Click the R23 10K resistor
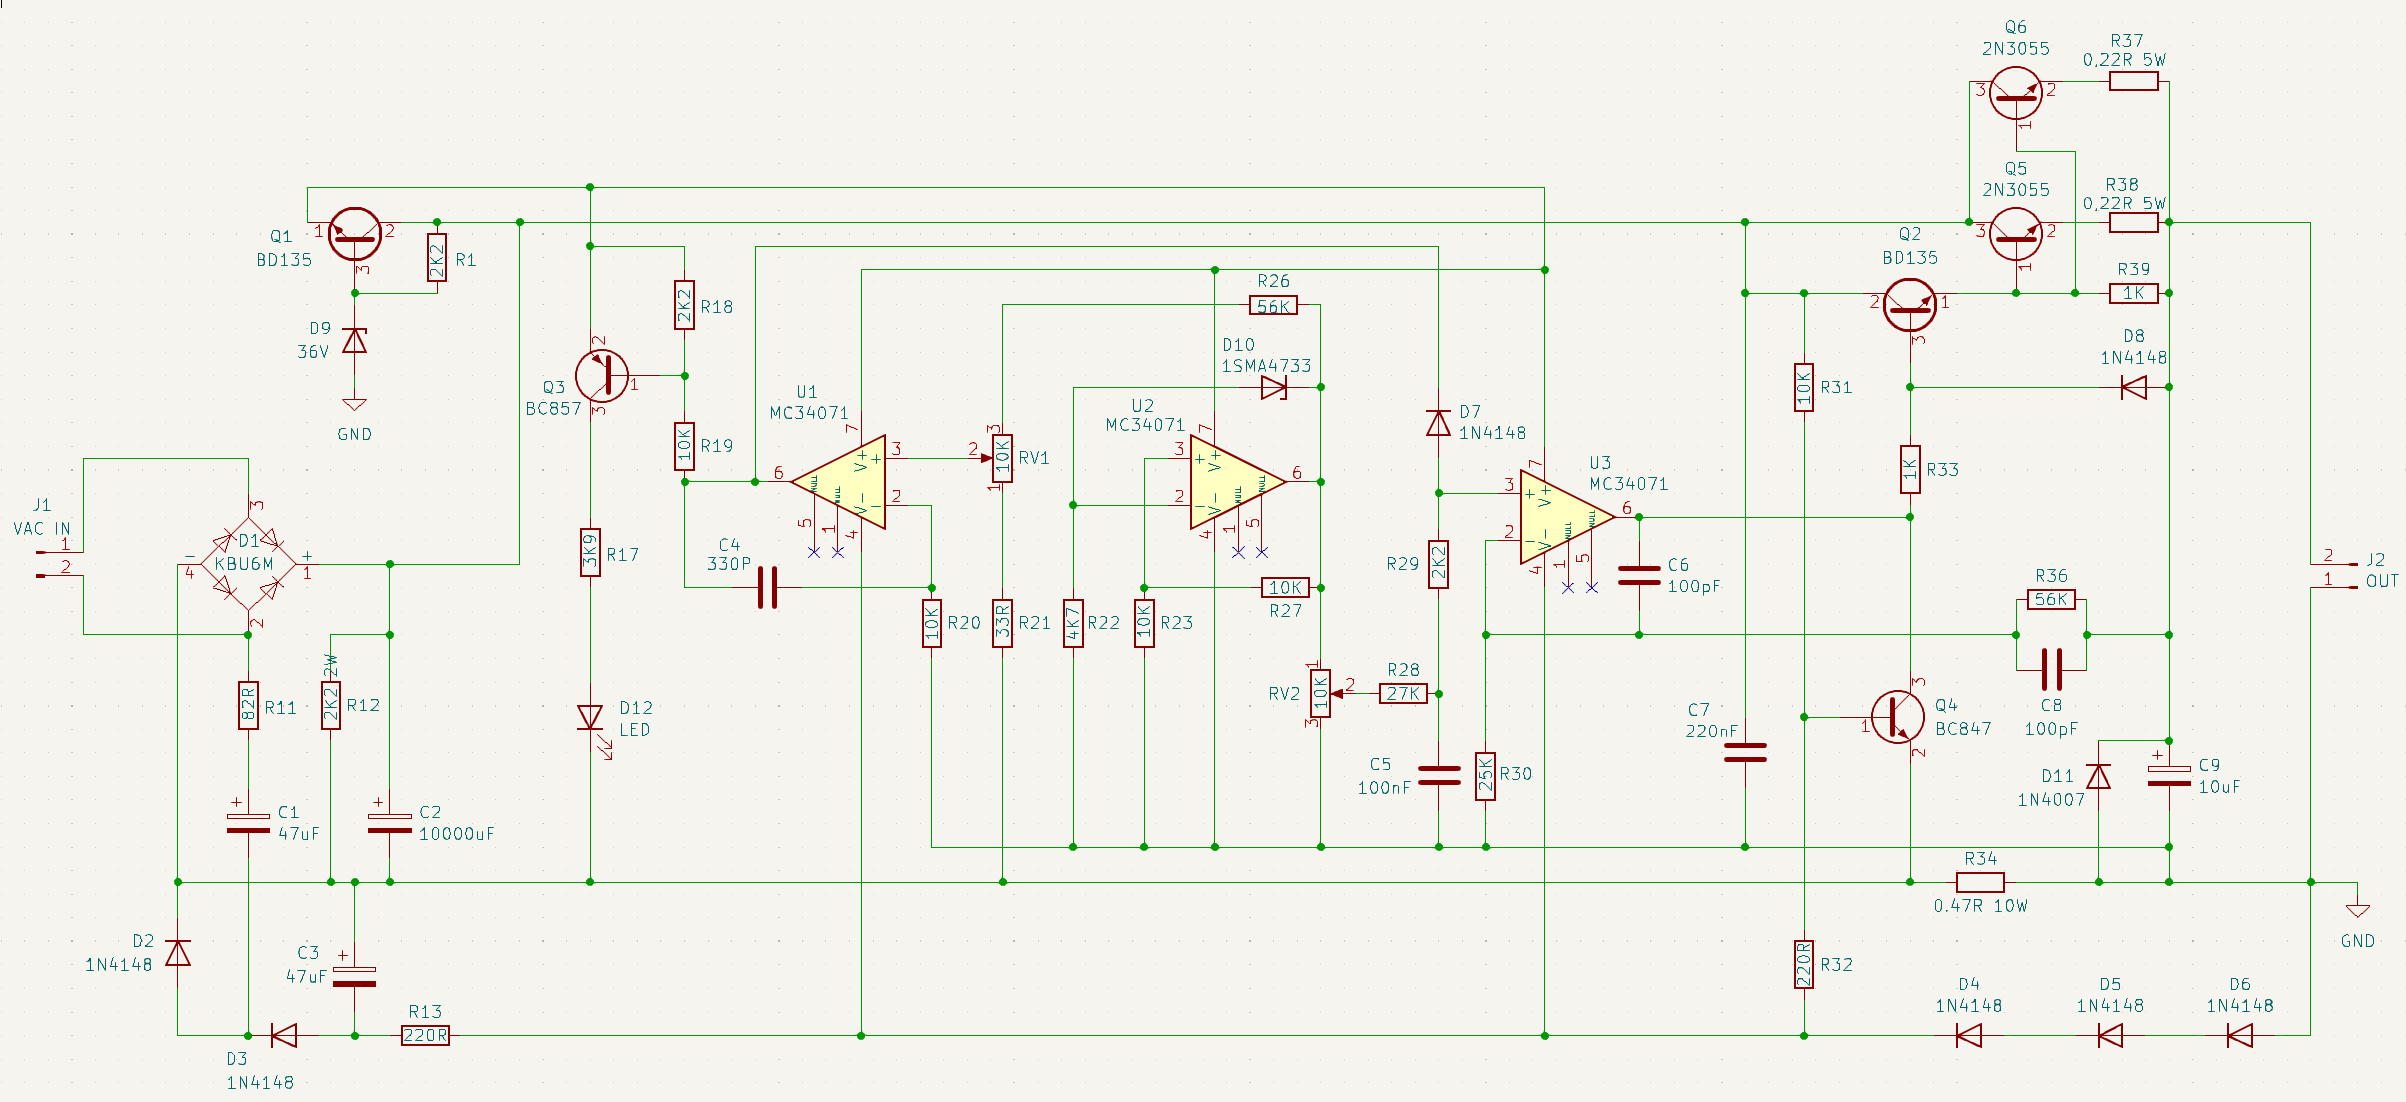The image size is (2406, 1102). tap(1144, 623)
